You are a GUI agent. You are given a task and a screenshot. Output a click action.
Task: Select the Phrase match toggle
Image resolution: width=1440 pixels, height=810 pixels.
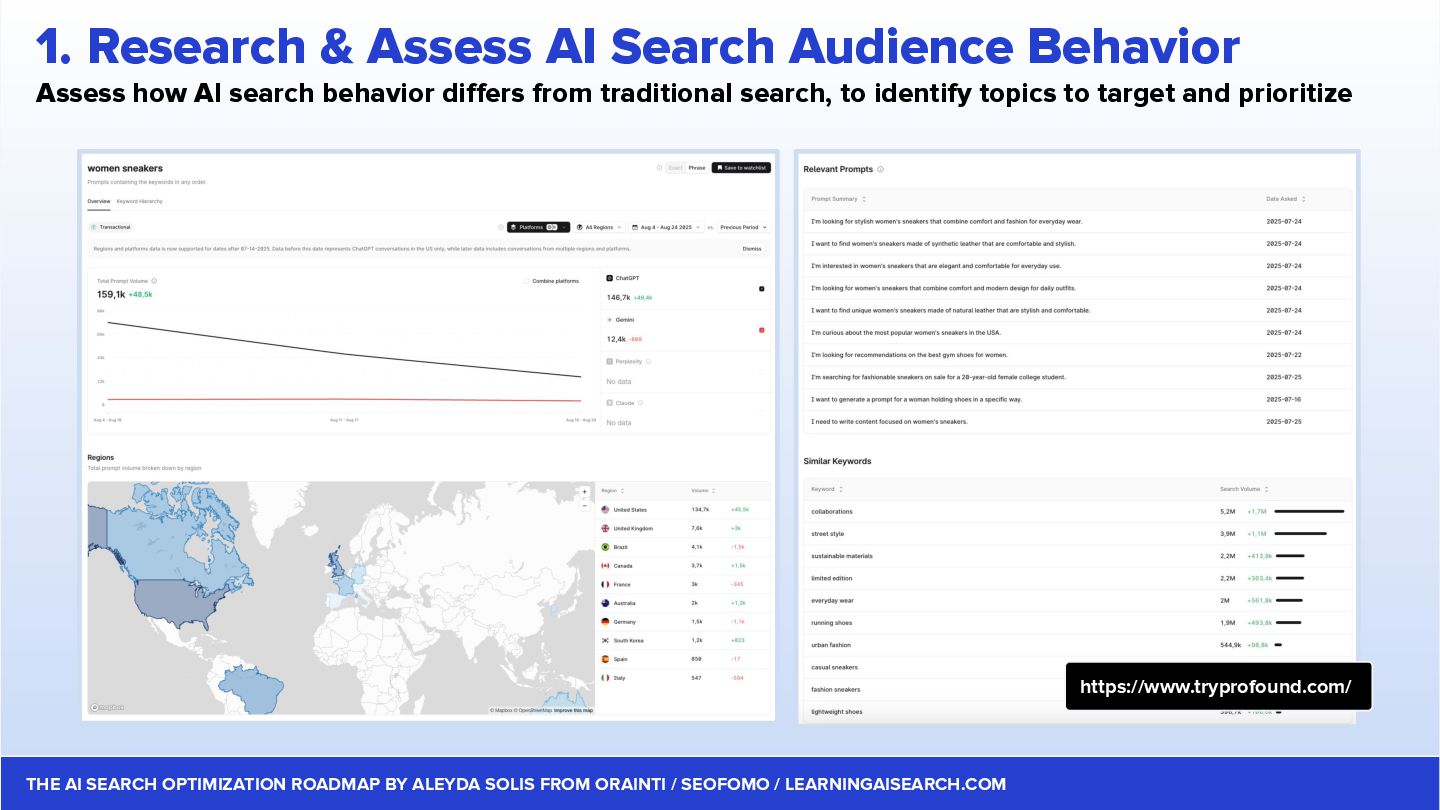point(696,168)
